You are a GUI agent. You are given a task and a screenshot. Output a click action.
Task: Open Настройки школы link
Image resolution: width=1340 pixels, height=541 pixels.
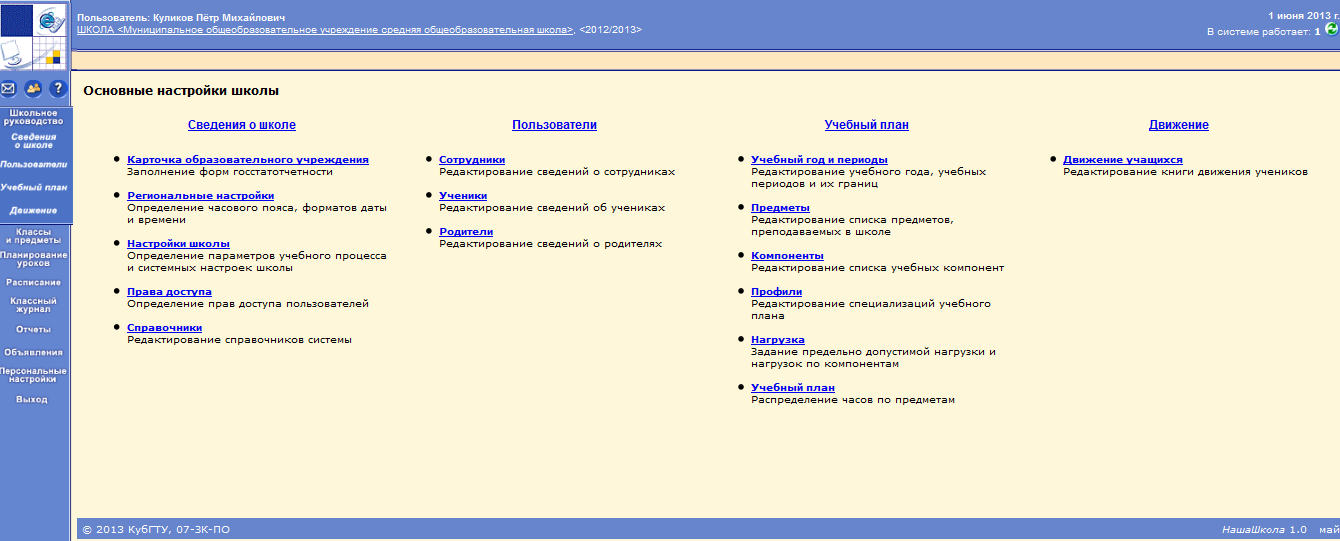pos(178,243)
